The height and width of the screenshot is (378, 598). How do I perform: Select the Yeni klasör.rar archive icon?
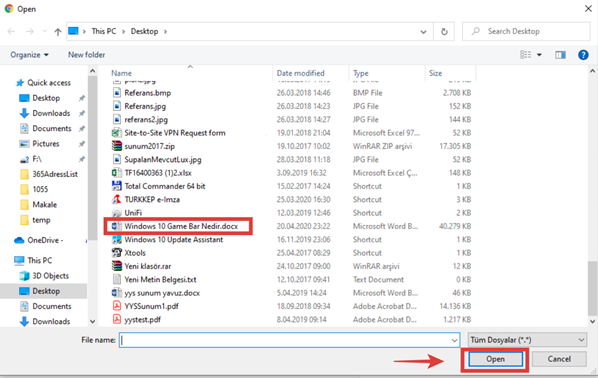[x=117, y=266]
